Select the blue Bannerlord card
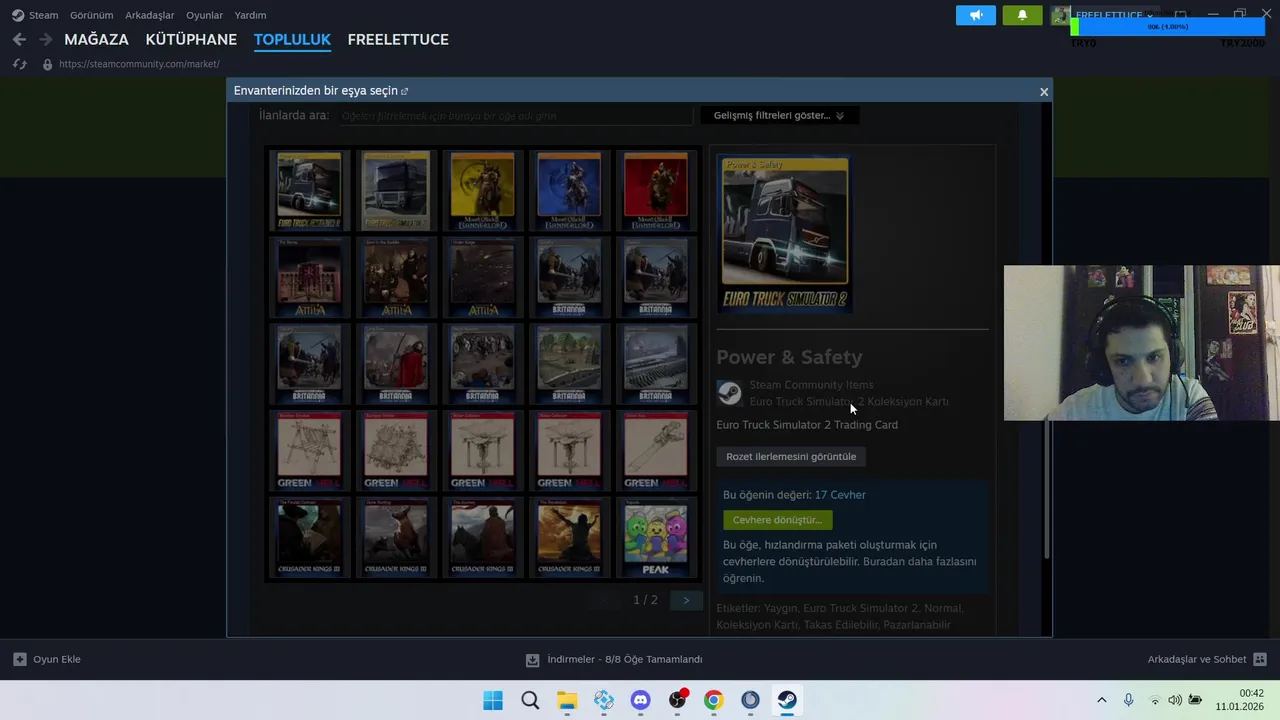Screen dimensions: 1280x720 pyautogui.click(x=569, y=190)
